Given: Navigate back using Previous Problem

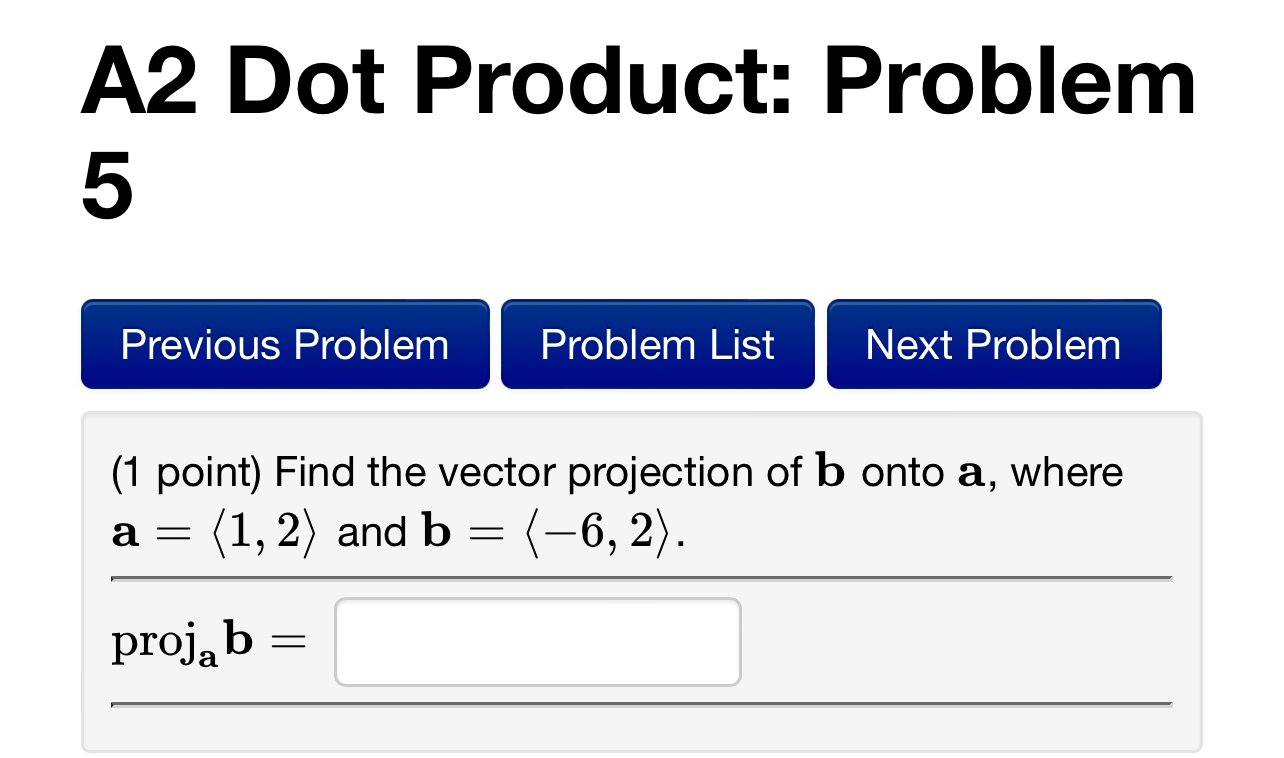Looking at the screenshot, I should 285,344.
